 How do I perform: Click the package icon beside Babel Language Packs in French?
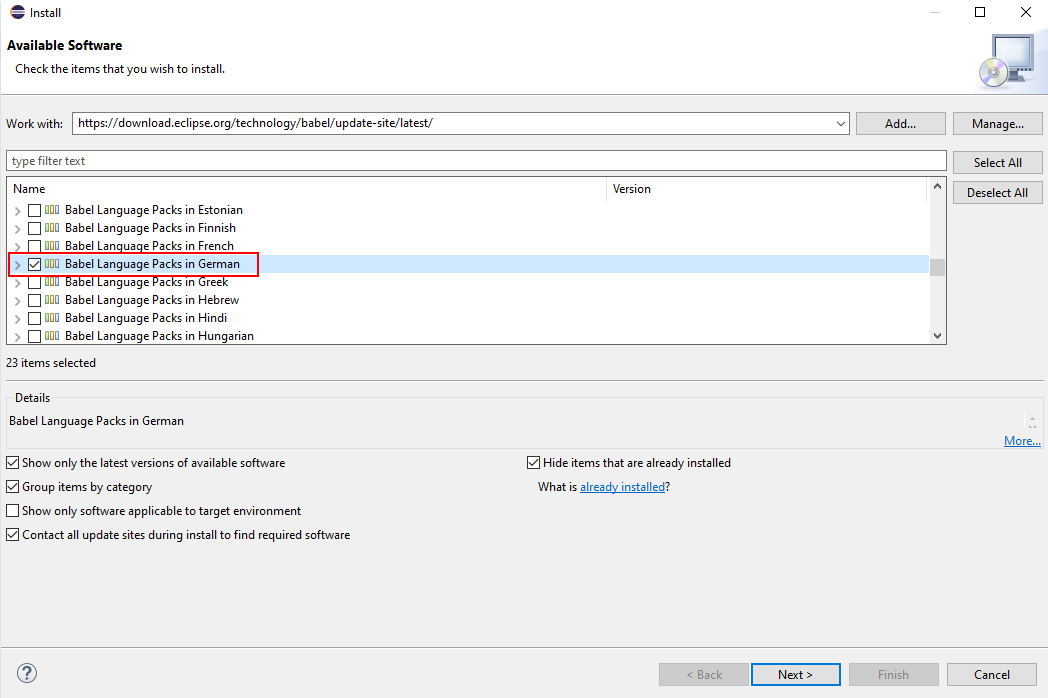tap(52, 245)
